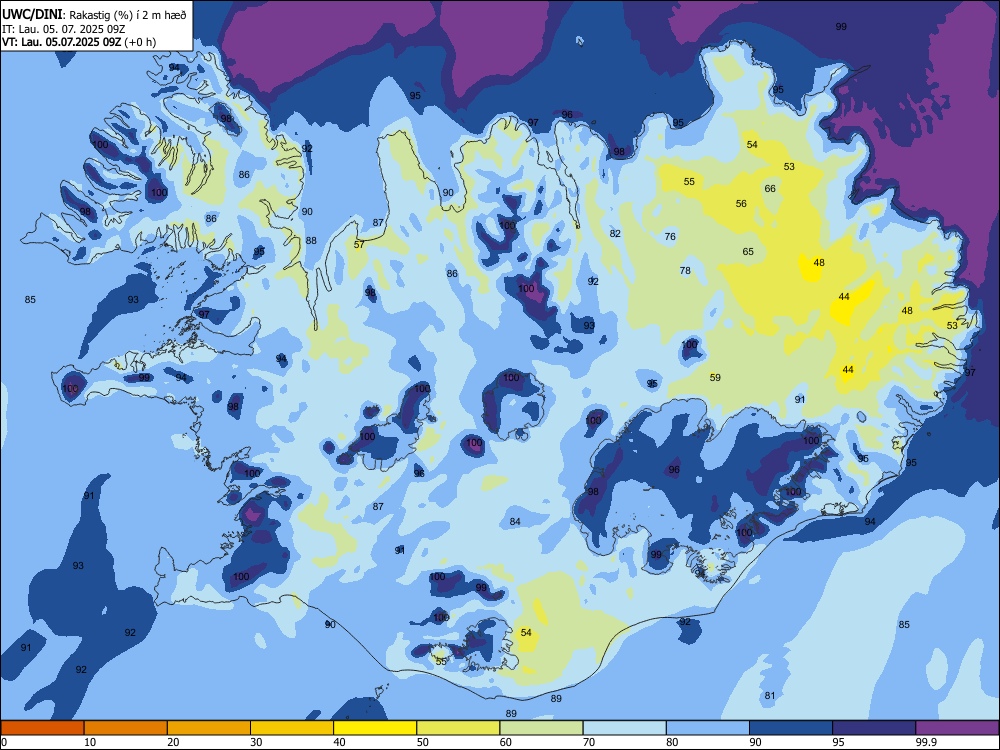Click the map humidity value '66'
1000x750 pixels.
(x=770, y=189)
